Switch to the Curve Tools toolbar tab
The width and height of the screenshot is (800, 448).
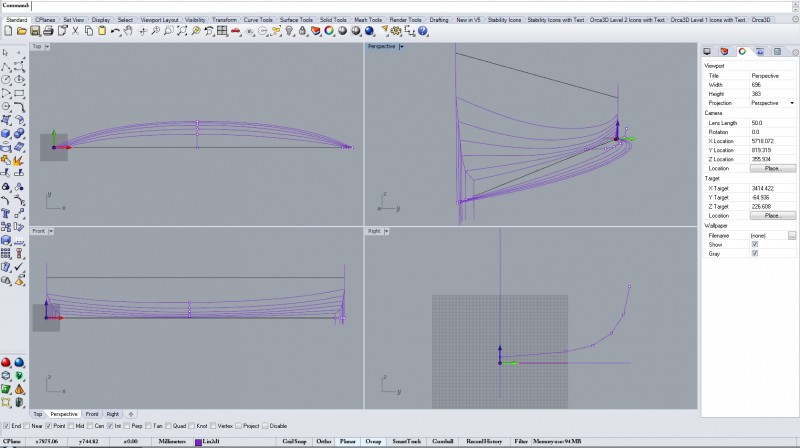click(258, 19)
